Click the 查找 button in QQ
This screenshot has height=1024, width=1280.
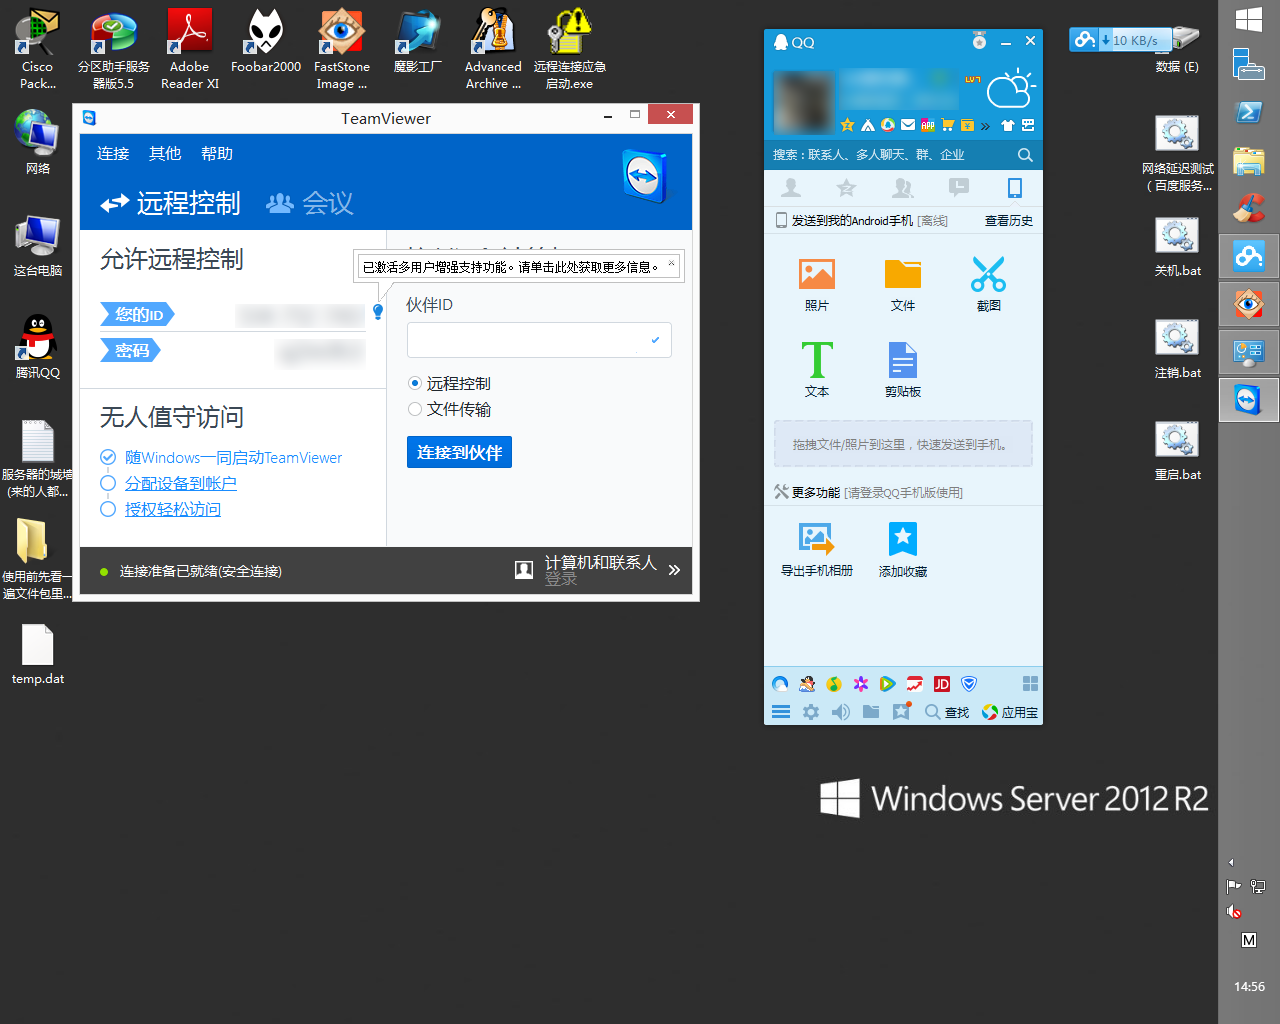point(947,712)
